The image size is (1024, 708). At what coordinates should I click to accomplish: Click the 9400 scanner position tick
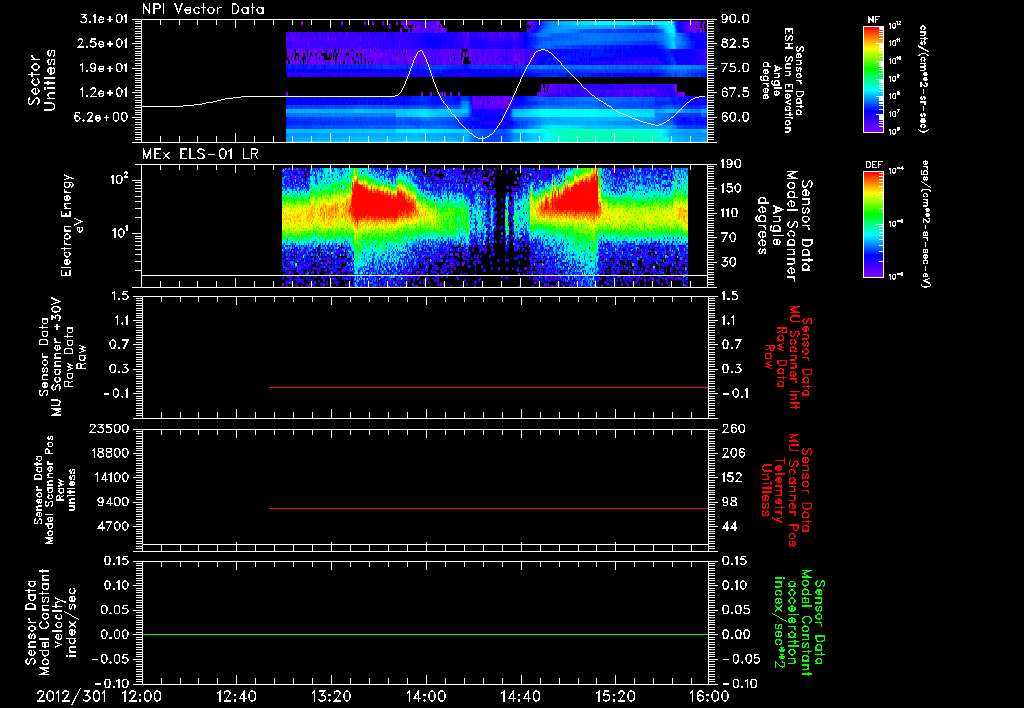tap(114, 502)
